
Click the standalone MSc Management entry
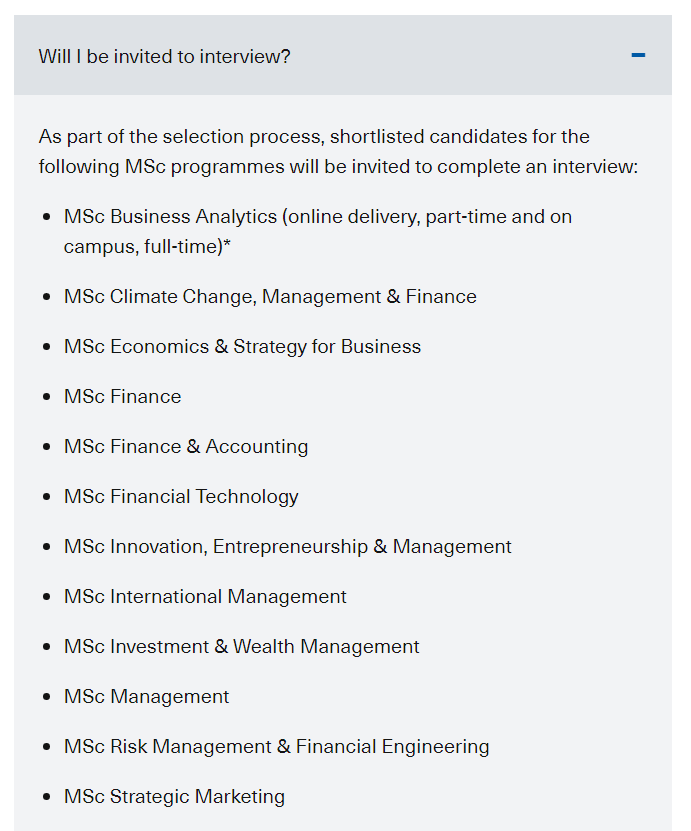tap(146, 697)
